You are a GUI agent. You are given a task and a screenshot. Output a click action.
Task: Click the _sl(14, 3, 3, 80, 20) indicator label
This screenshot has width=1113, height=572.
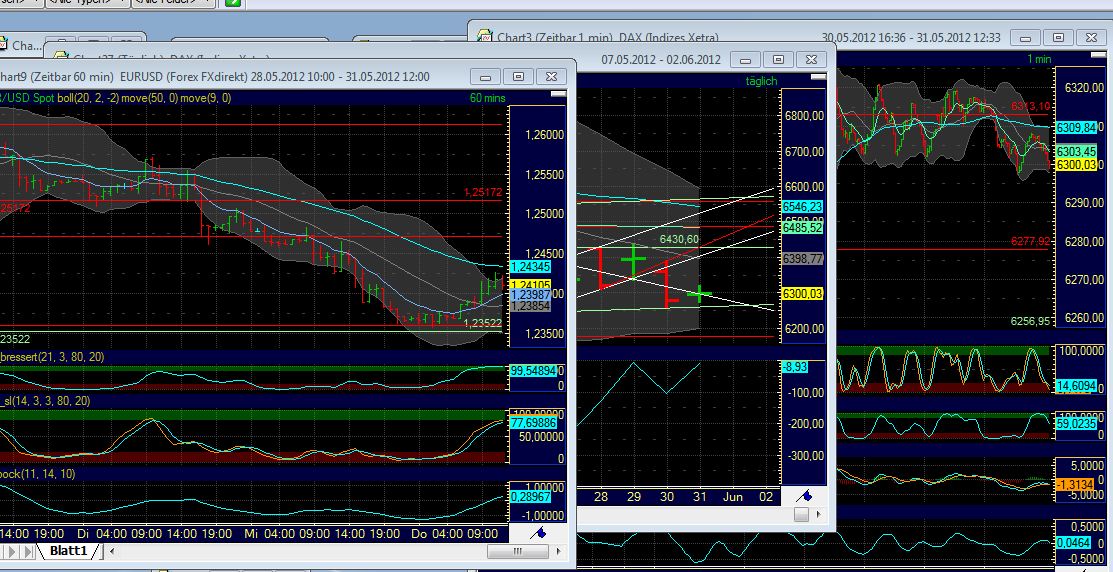(x=45, y=401)
